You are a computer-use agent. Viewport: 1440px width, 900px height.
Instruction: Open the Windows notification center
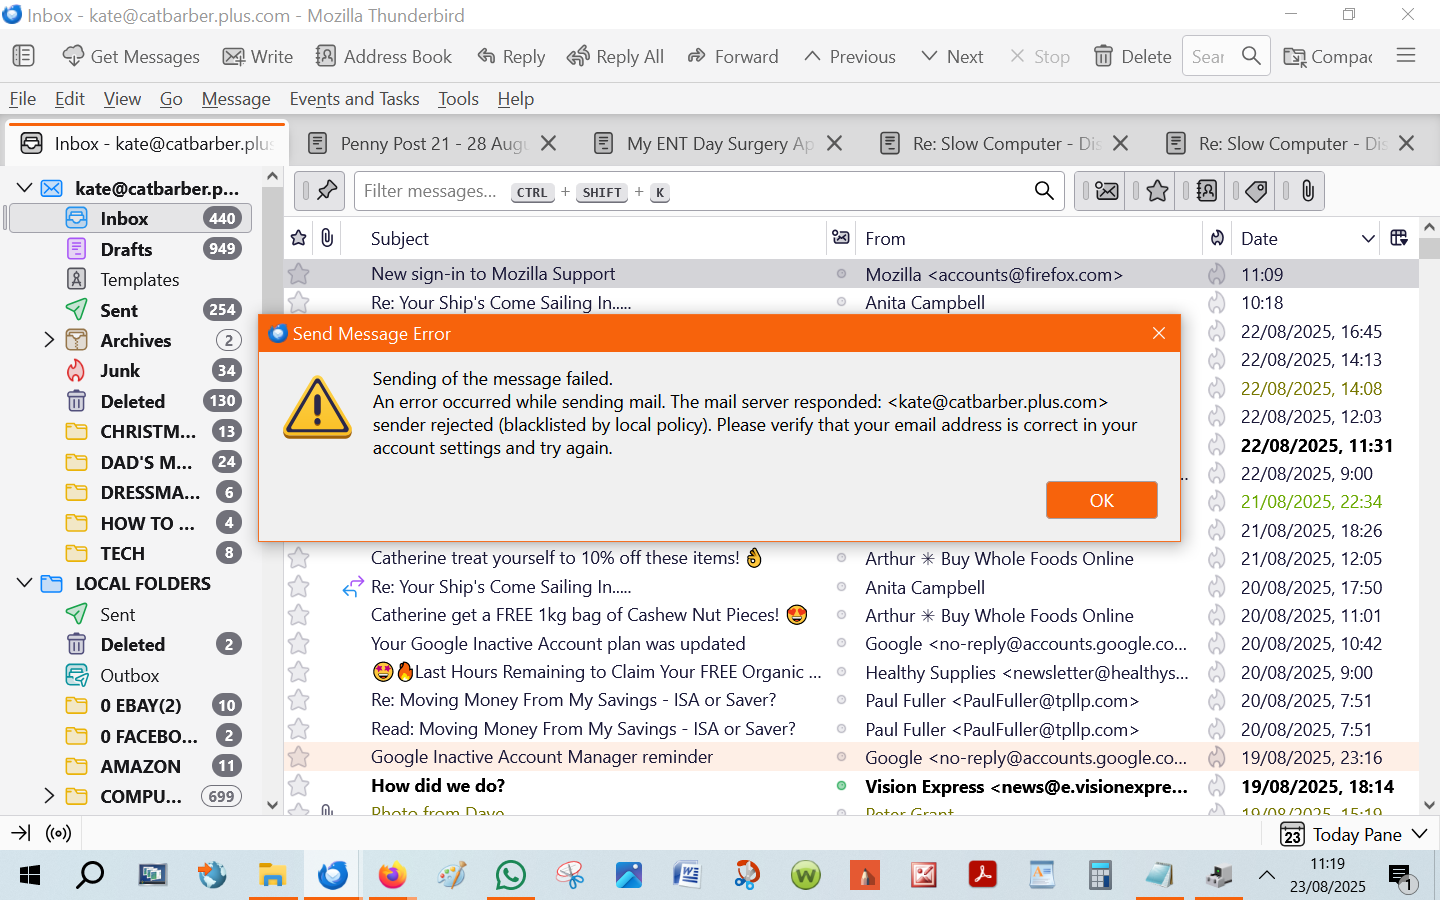pyautogui.click(x=1401, y=877)
